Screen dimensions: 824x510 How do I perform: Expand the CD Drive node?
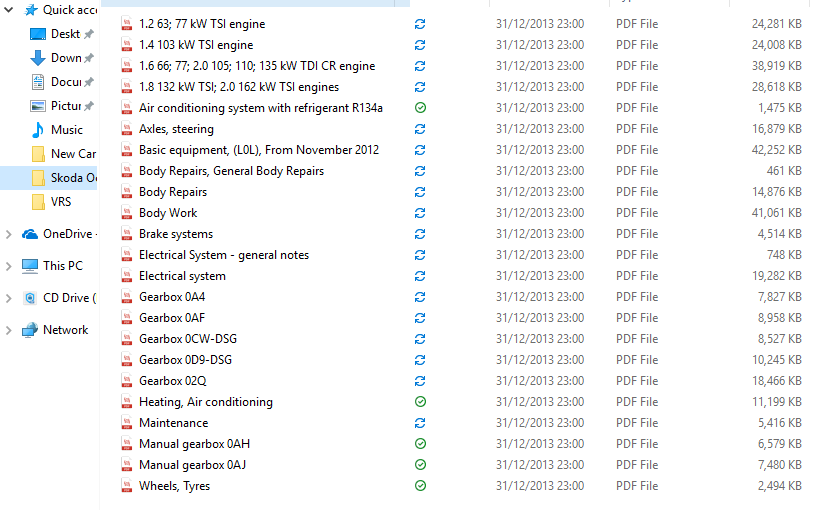click(8, 299)
